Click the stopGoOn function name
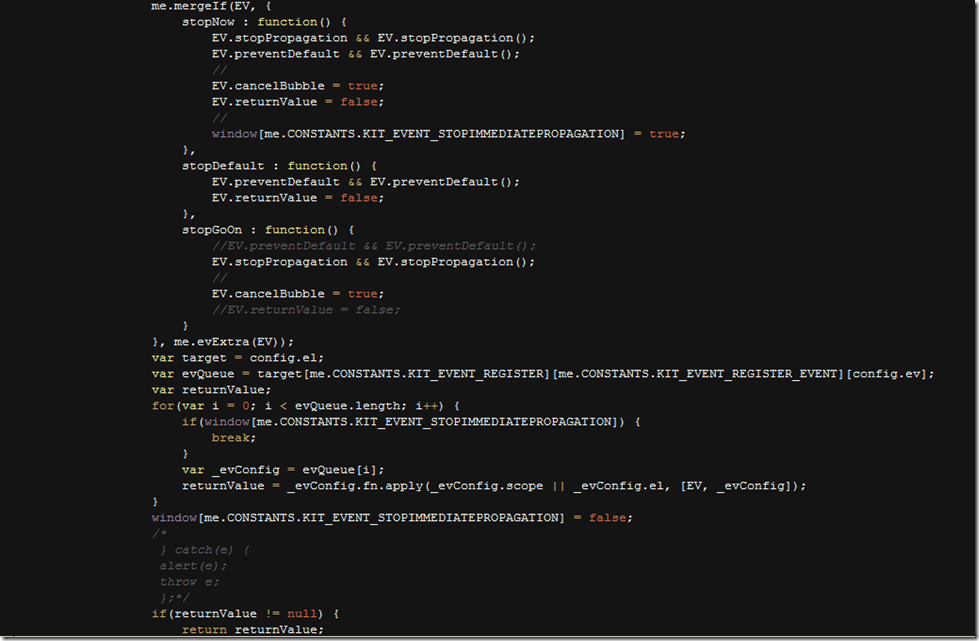Viewport: 979px width, 641px height. [211, 229]
